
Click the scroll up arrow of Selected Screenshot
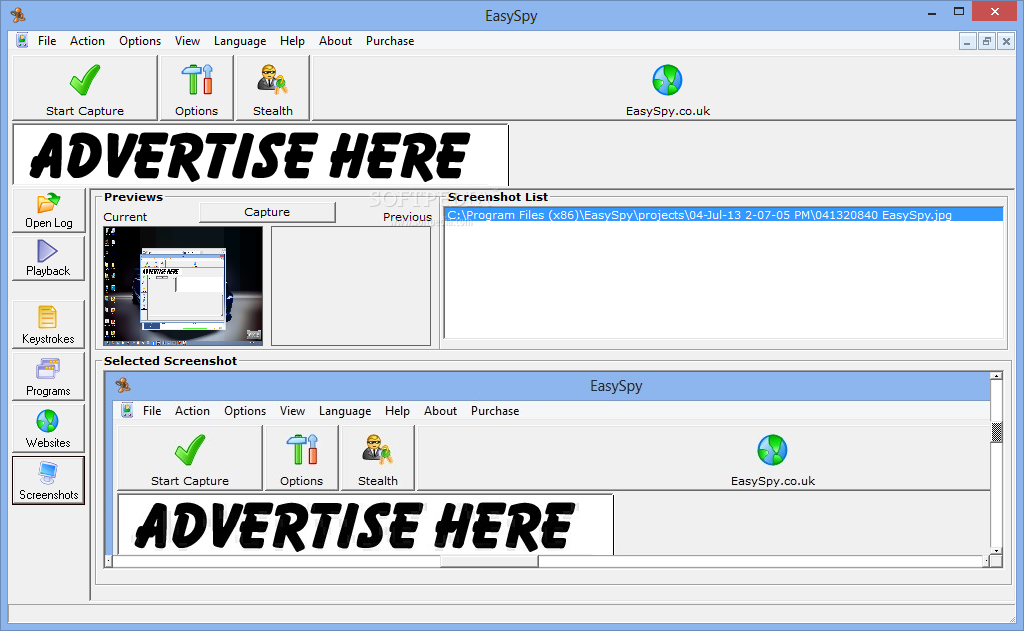pyautogui.click(x=997, y=376)
